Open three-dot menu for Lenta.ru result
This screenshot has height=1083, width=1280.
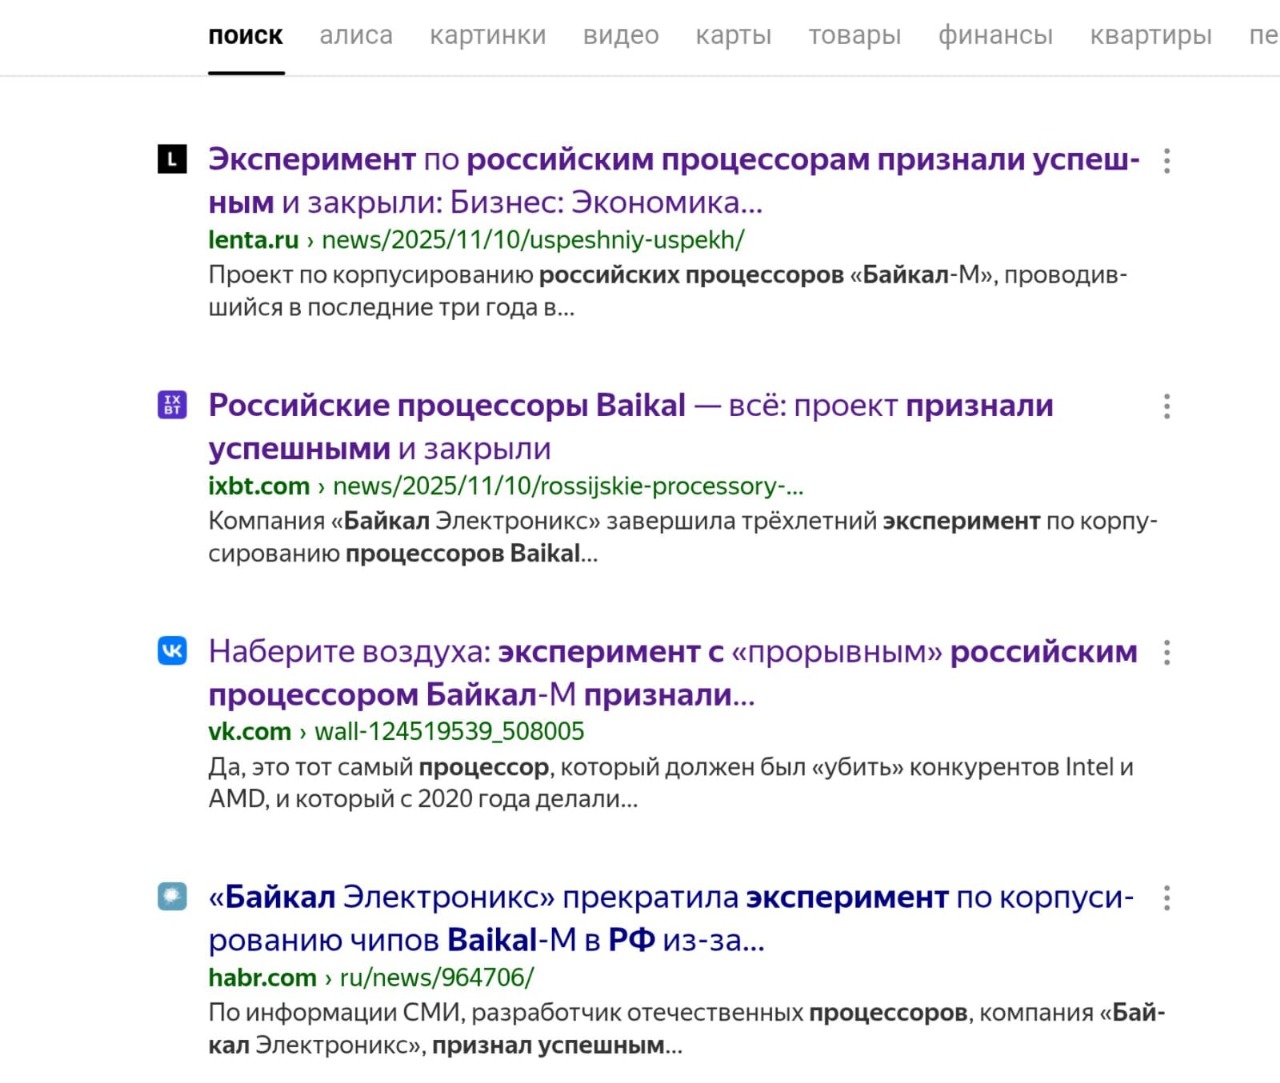pos(1166,161)
